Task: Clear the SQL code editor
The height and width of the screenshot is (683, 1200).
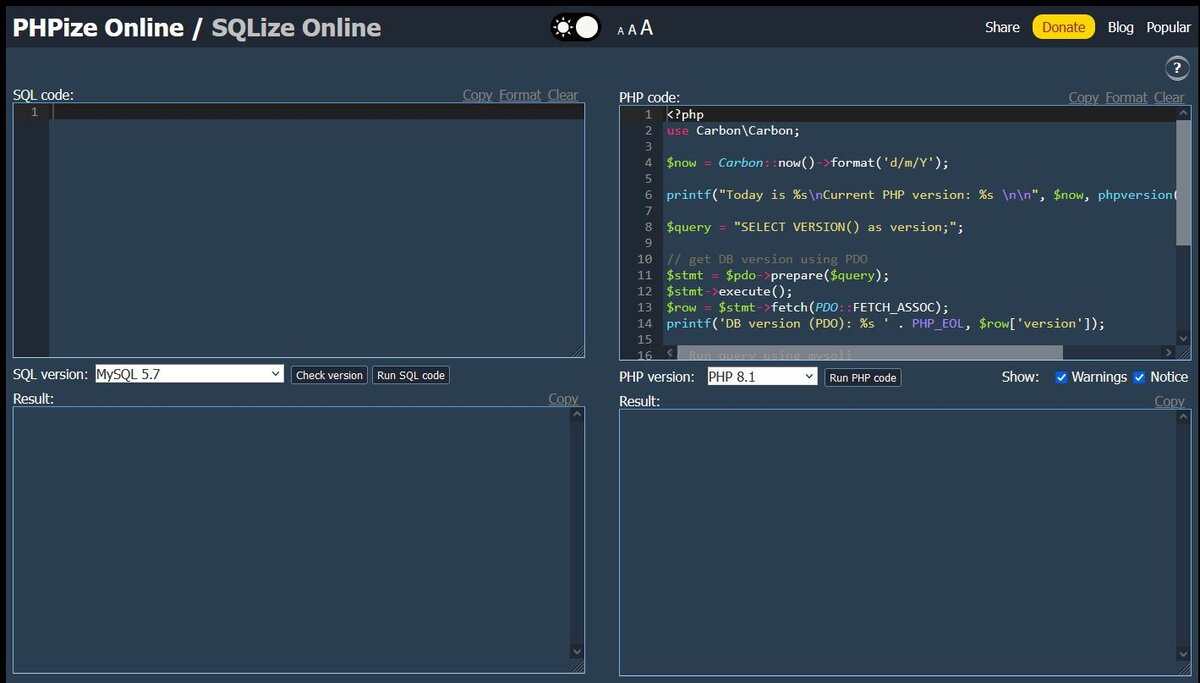Action: pyautogui.click(x=563, y=95)
